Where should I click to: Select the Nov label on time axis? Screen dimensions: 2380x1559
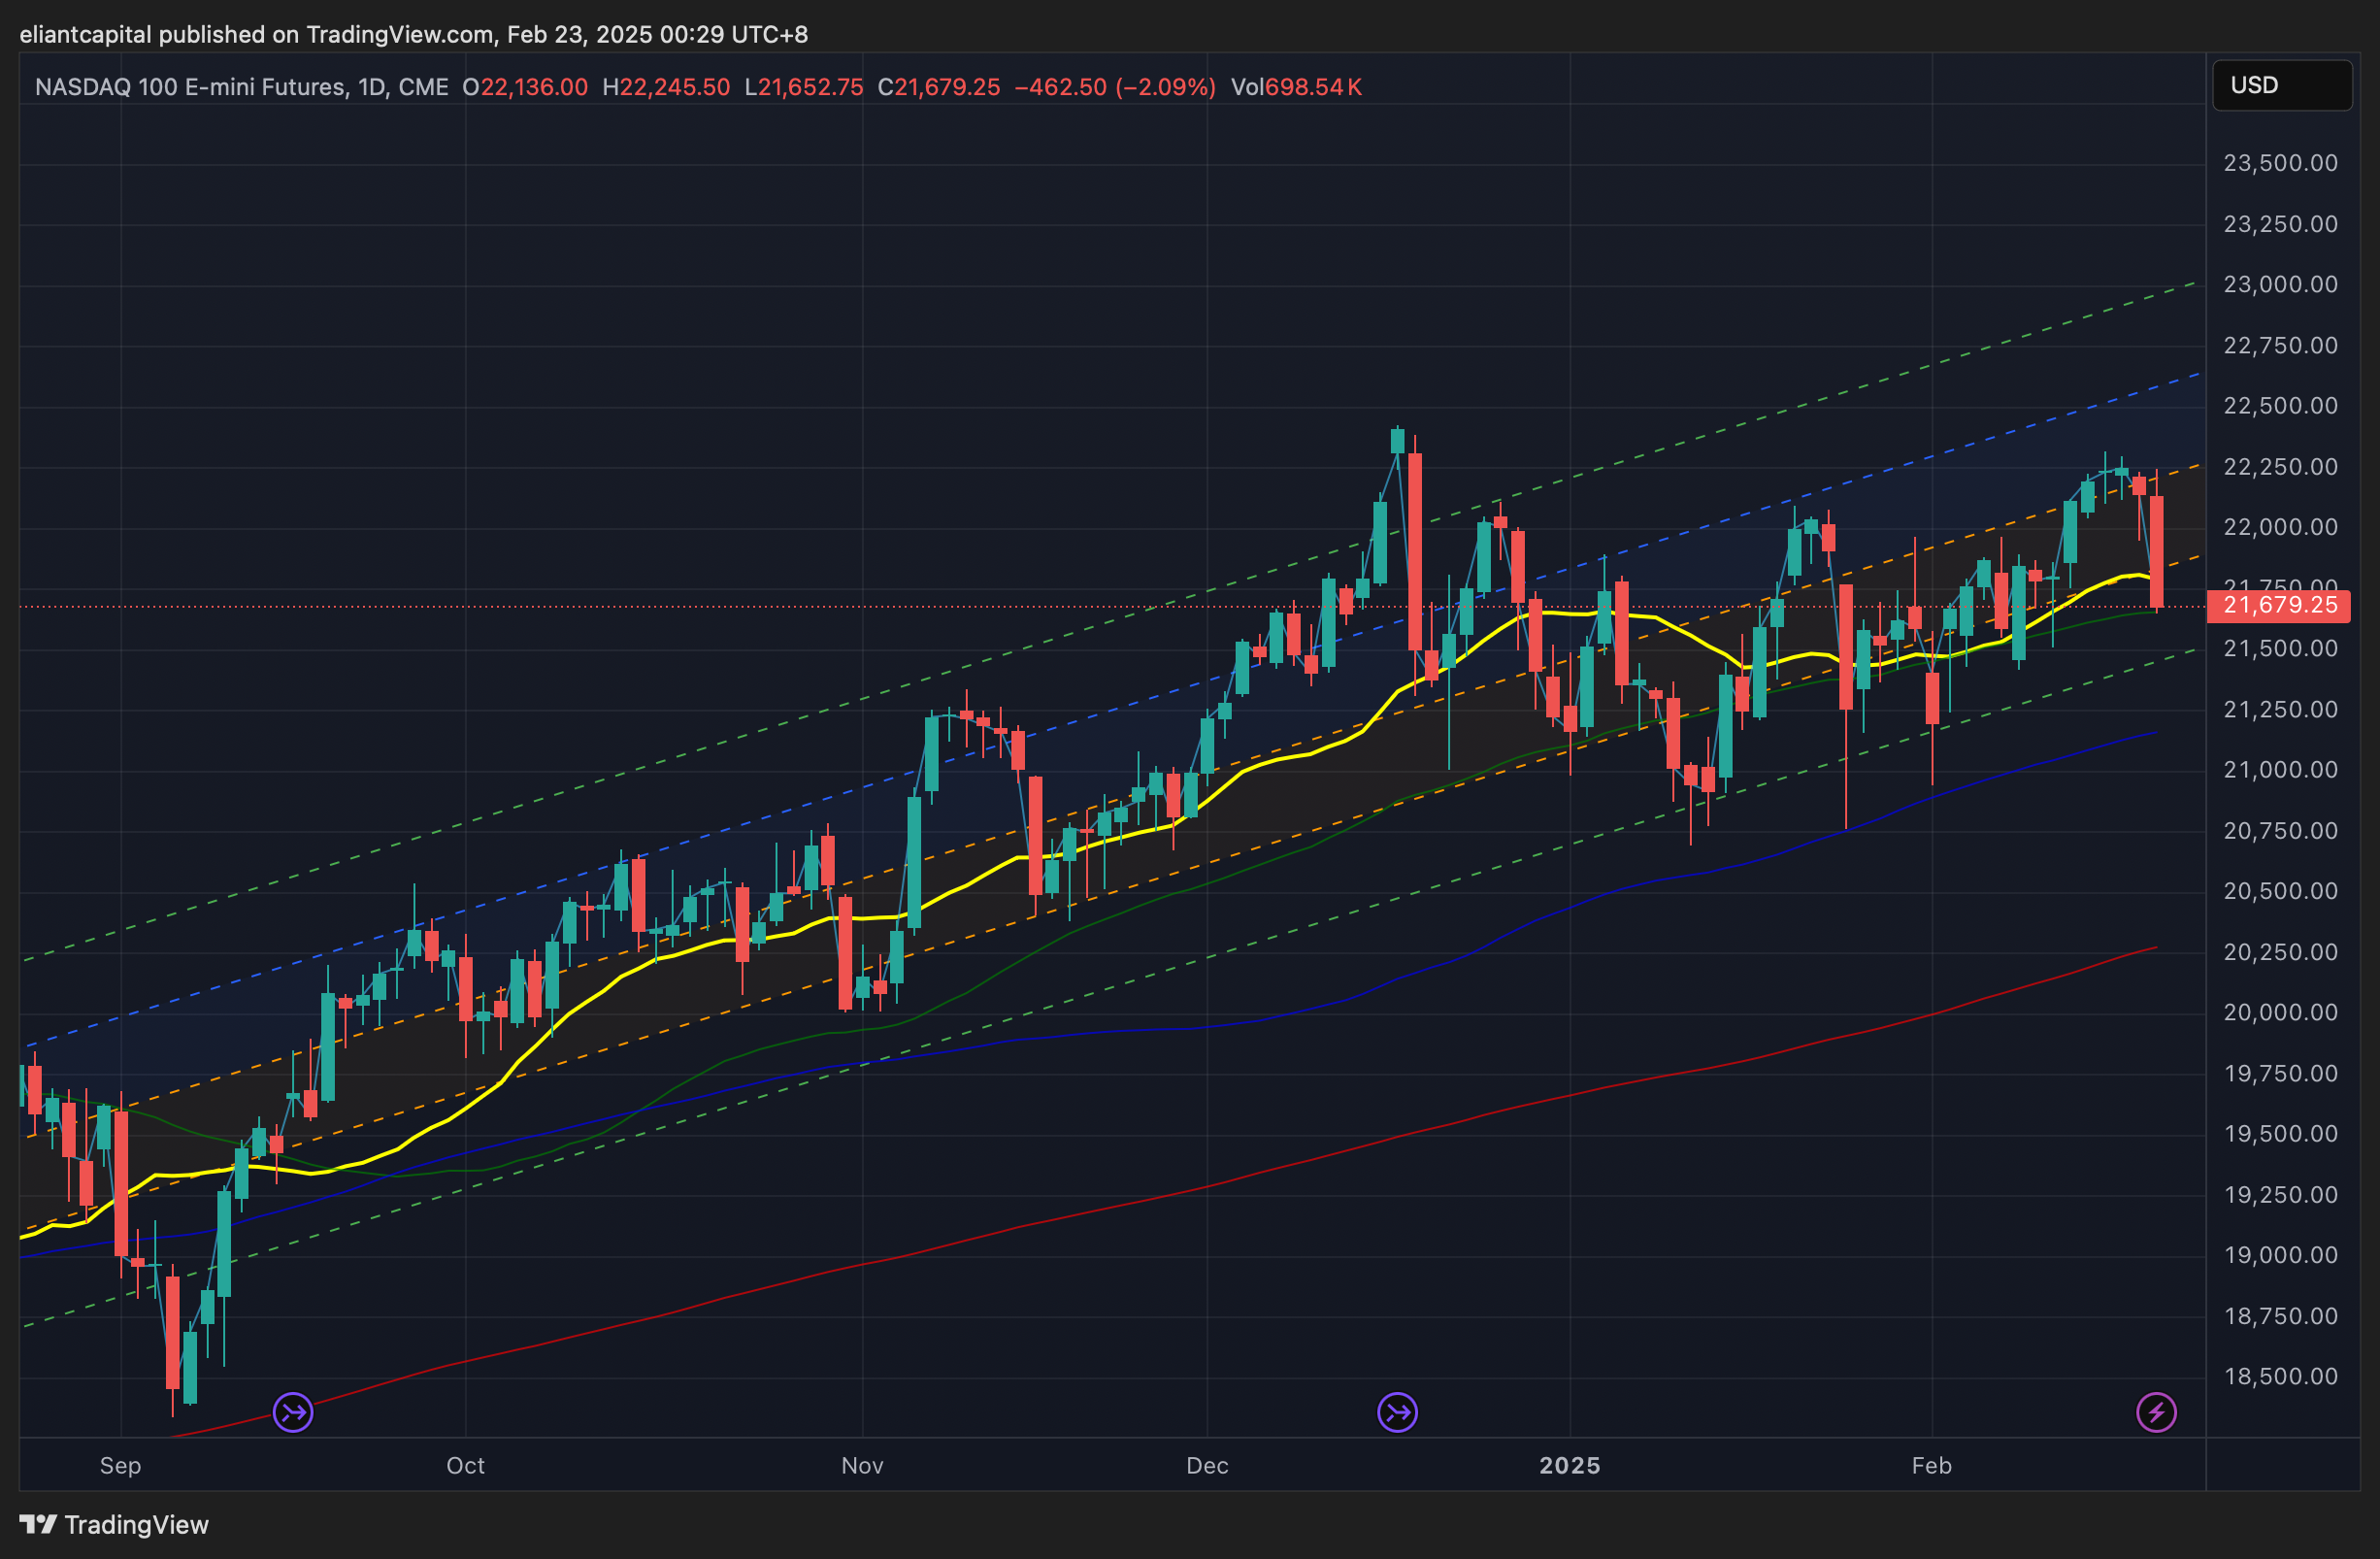(862, 1465)
